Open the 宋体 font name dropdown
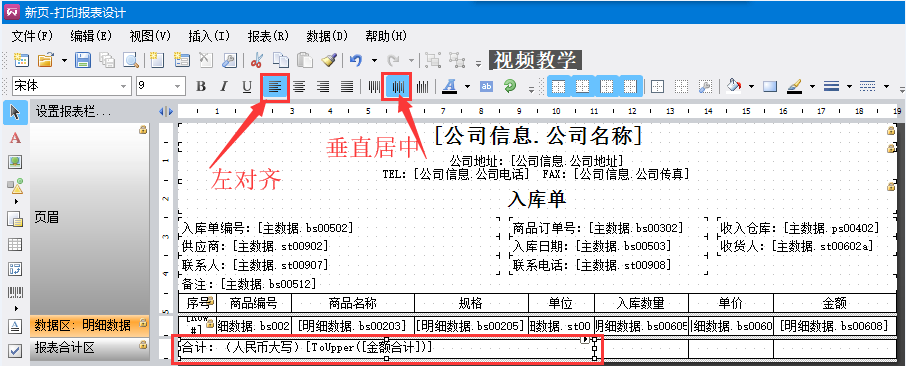906x366 pixels. click(72, 87)
